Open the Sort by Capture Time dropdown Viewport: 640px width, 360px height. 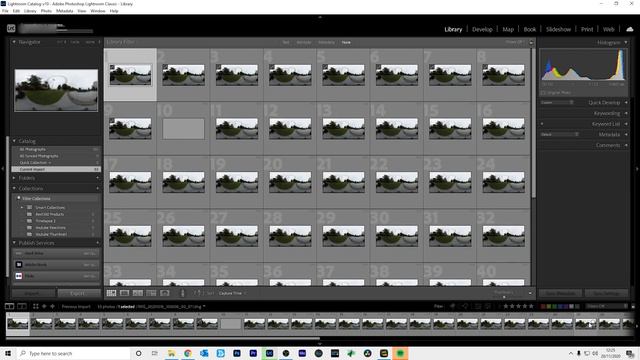[x=231, y=293]
